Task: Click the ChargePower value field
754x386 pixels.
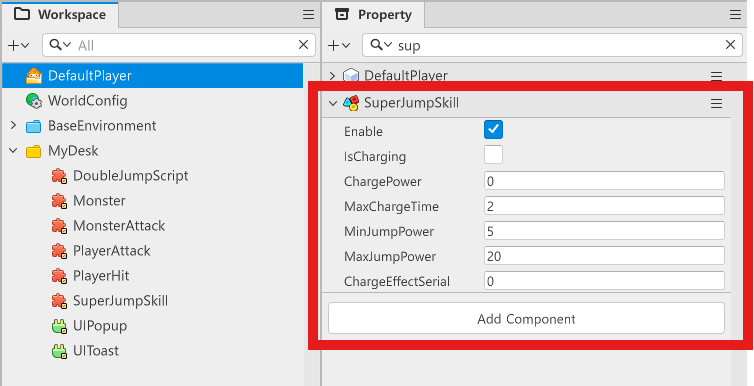Action: [604, 181]
